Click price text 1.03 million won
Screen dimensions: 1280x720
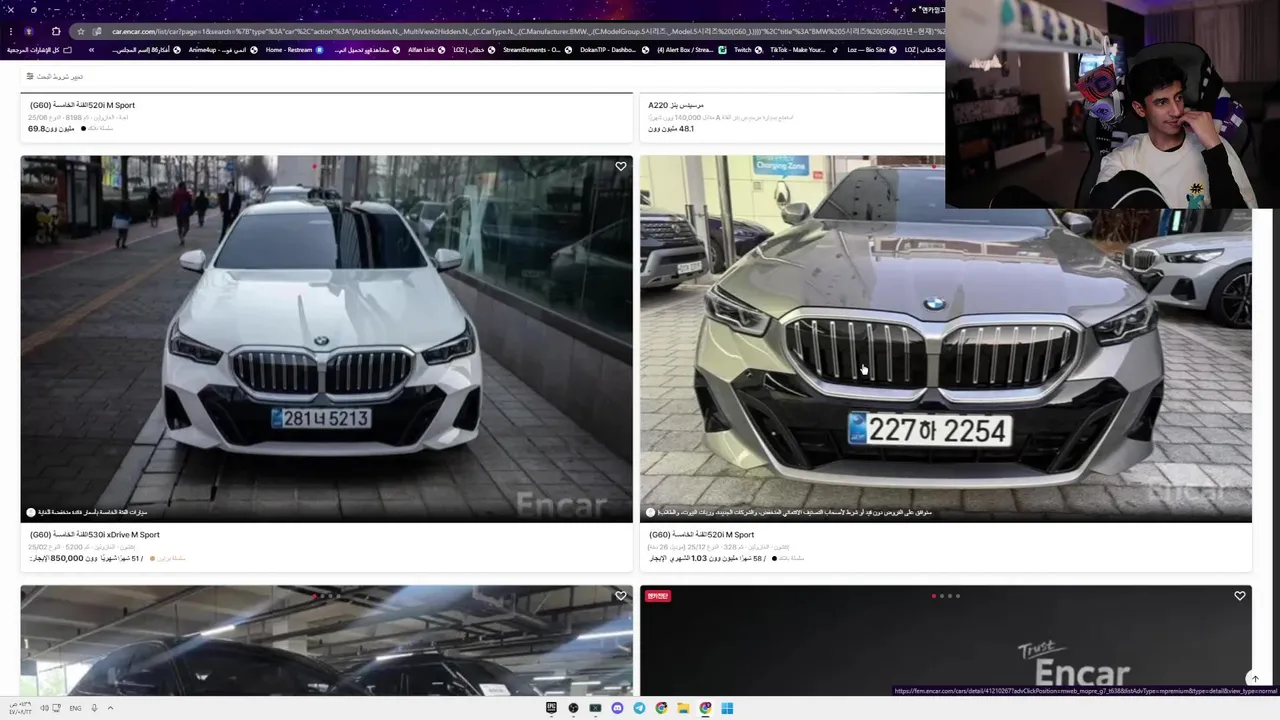point(708,559)
